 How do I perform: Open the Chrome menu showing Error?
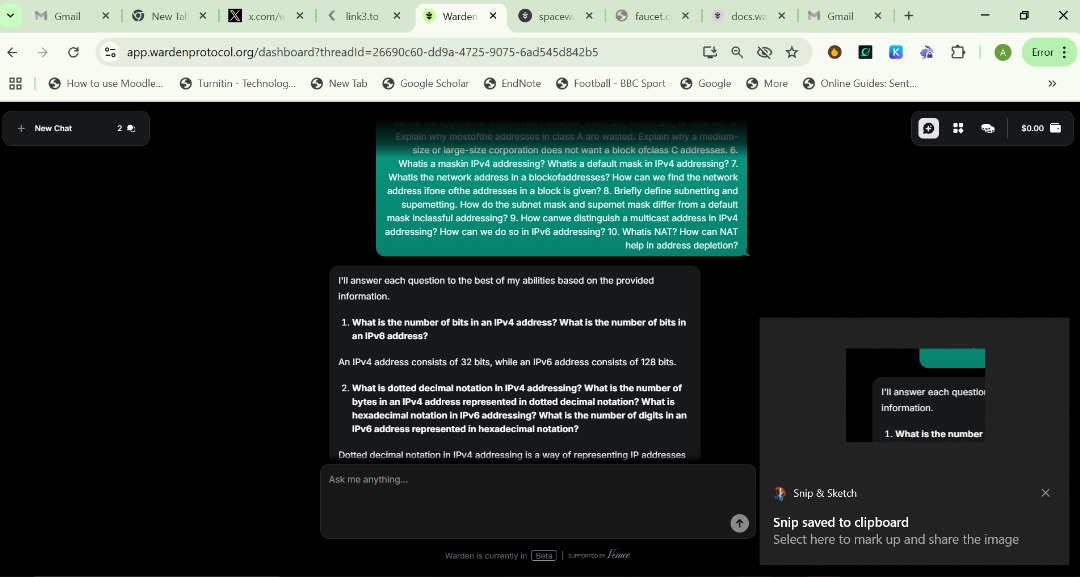pos(1050,52)
